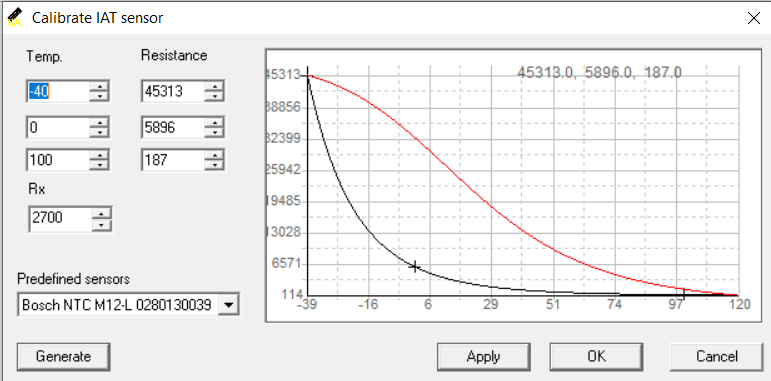Decrease the 187 resistance spinner
The width and height of the screenshot is (771, 381).
coord(214,165)
